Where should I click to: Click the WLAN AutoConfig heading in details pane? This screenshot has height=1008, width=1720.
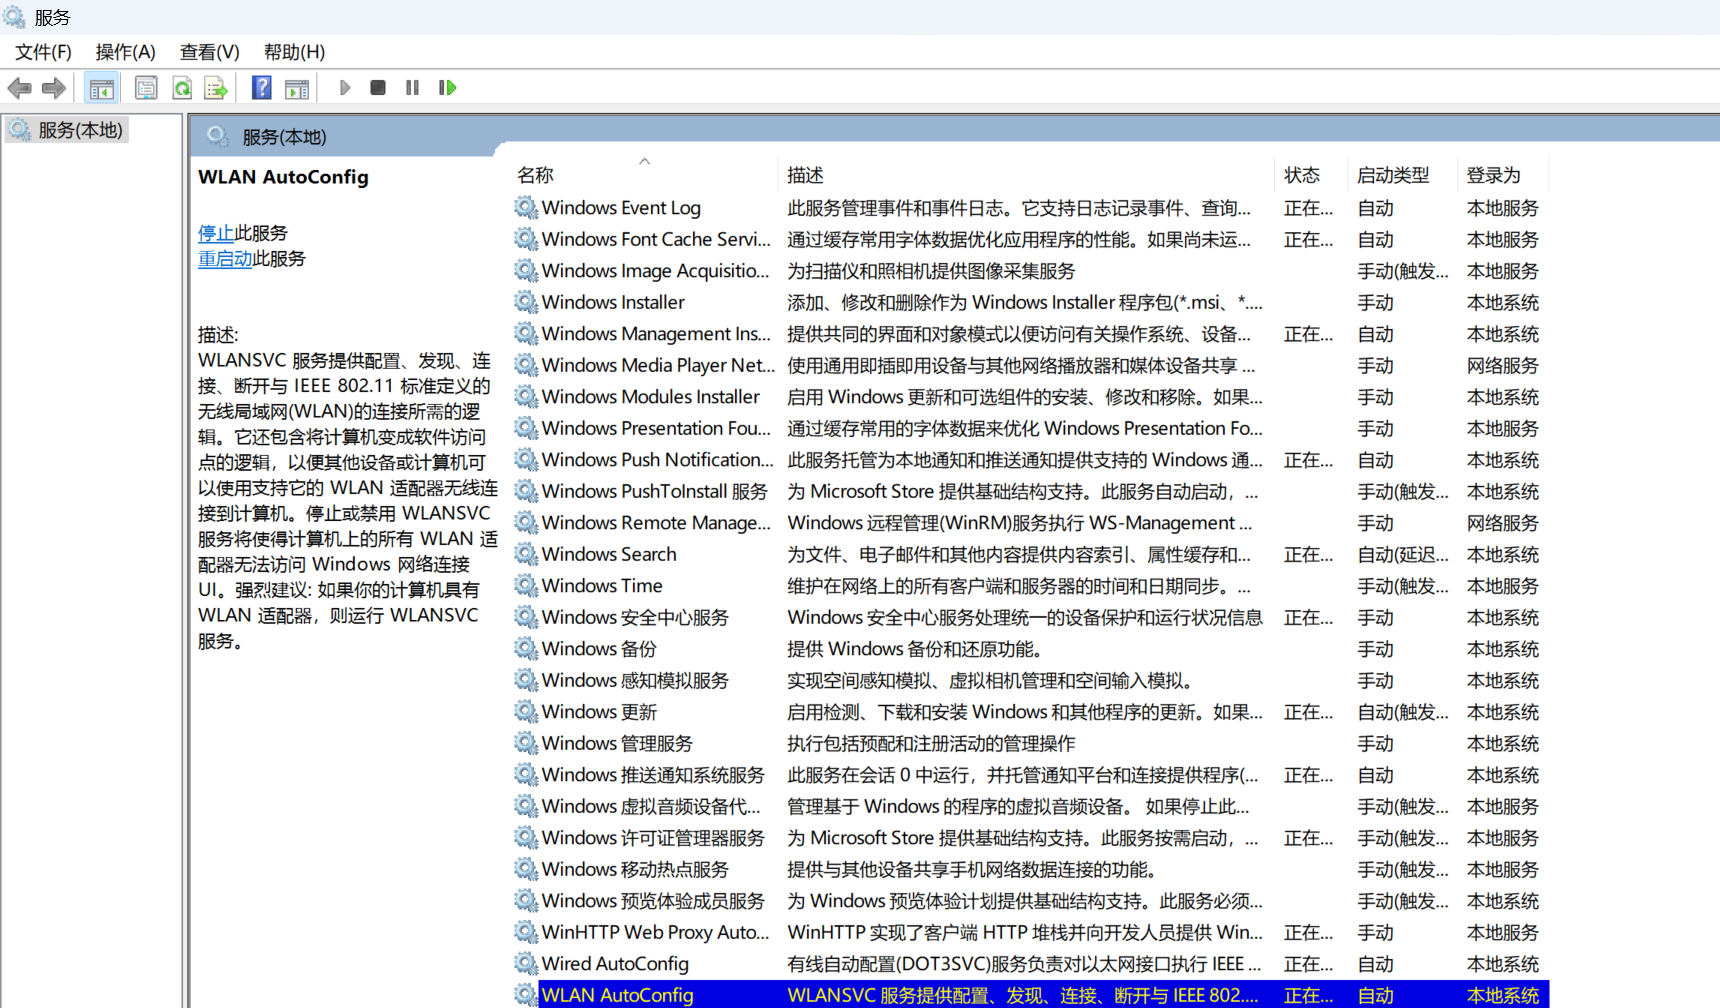point(283,177)
